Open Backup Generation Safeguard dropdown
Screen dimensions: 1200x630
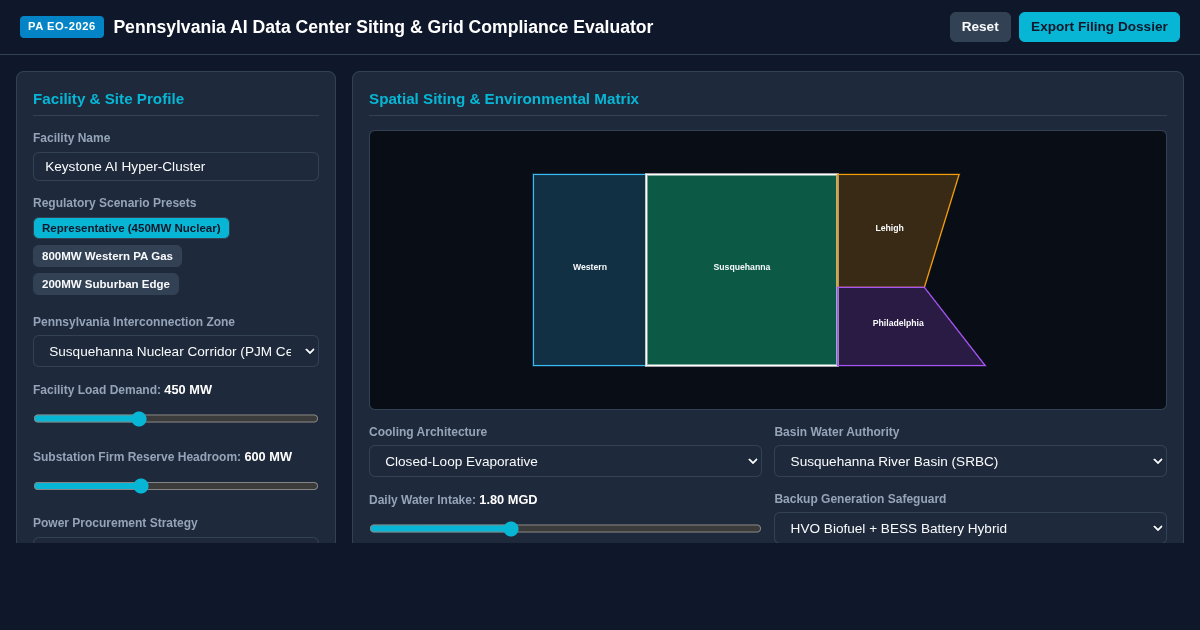[970, 528]
